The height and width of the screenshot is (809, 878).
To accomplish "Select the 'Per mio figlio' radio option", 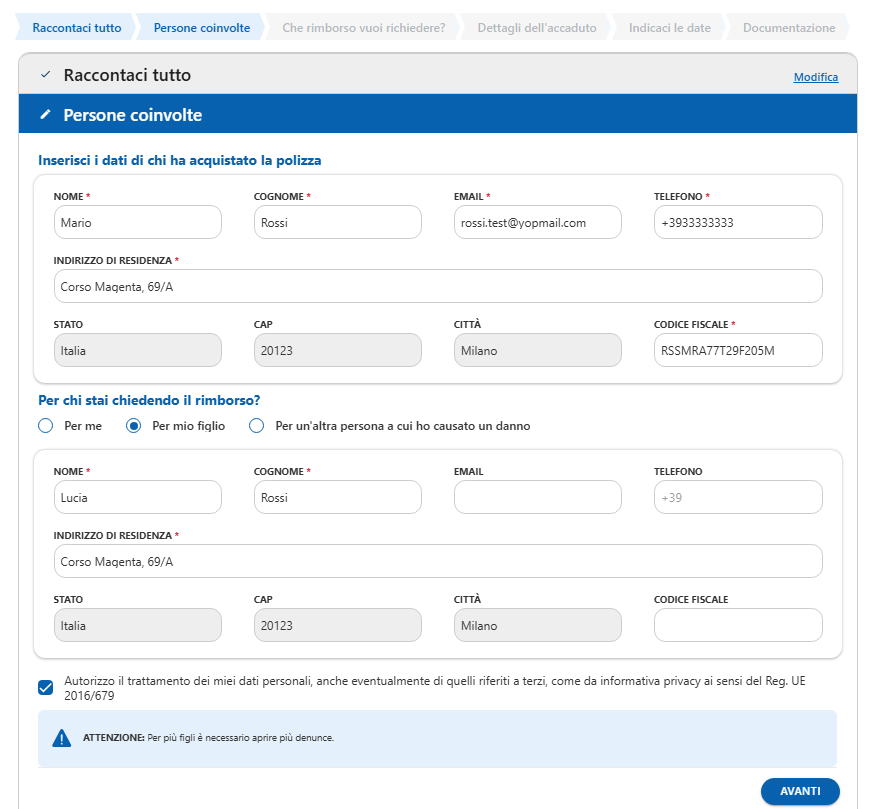I will click(133, 426).
